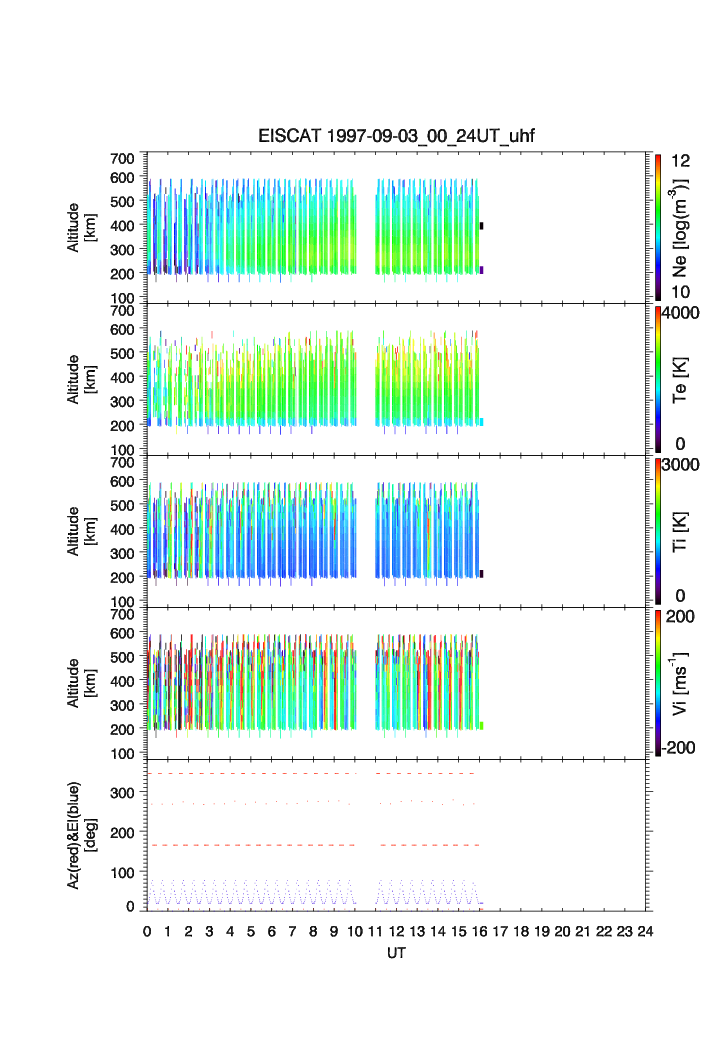The height and width of the screenshot is (1063, 708).
Task: Click hour 24 on the UT axis
Action: tap(646, 931)
